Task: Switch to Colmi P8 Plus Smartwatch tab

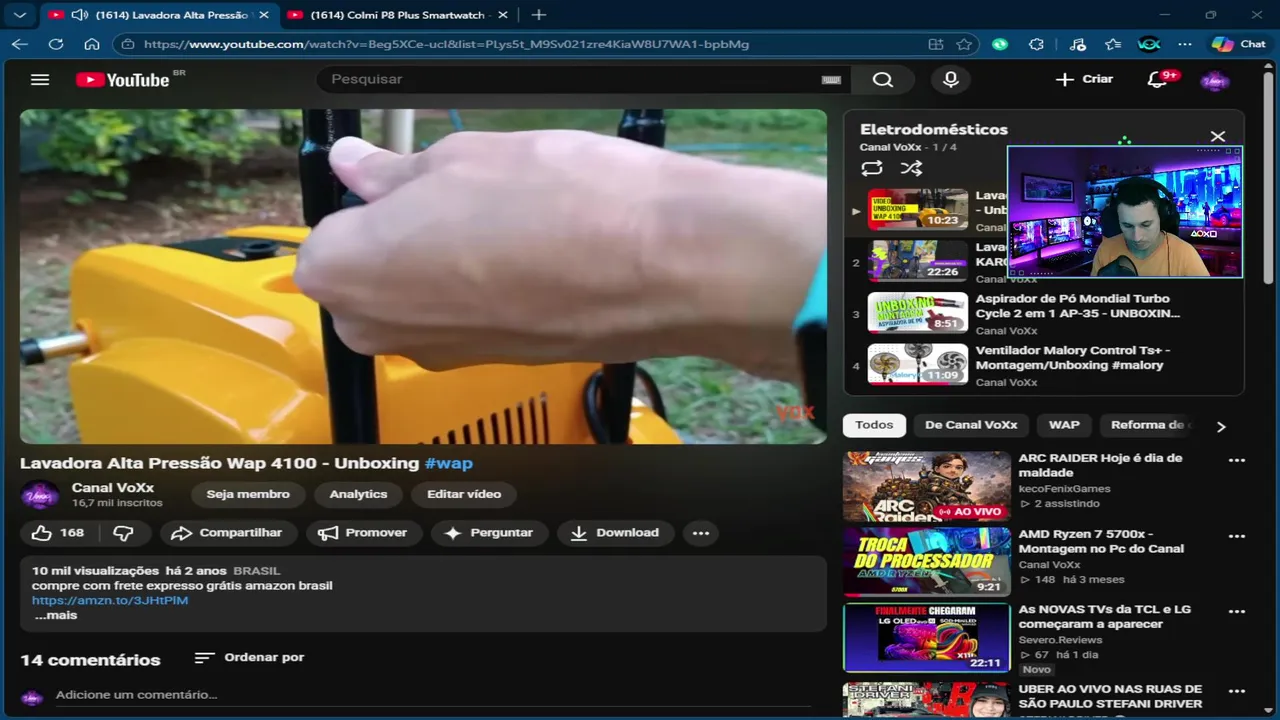Action: pos(397,15)
